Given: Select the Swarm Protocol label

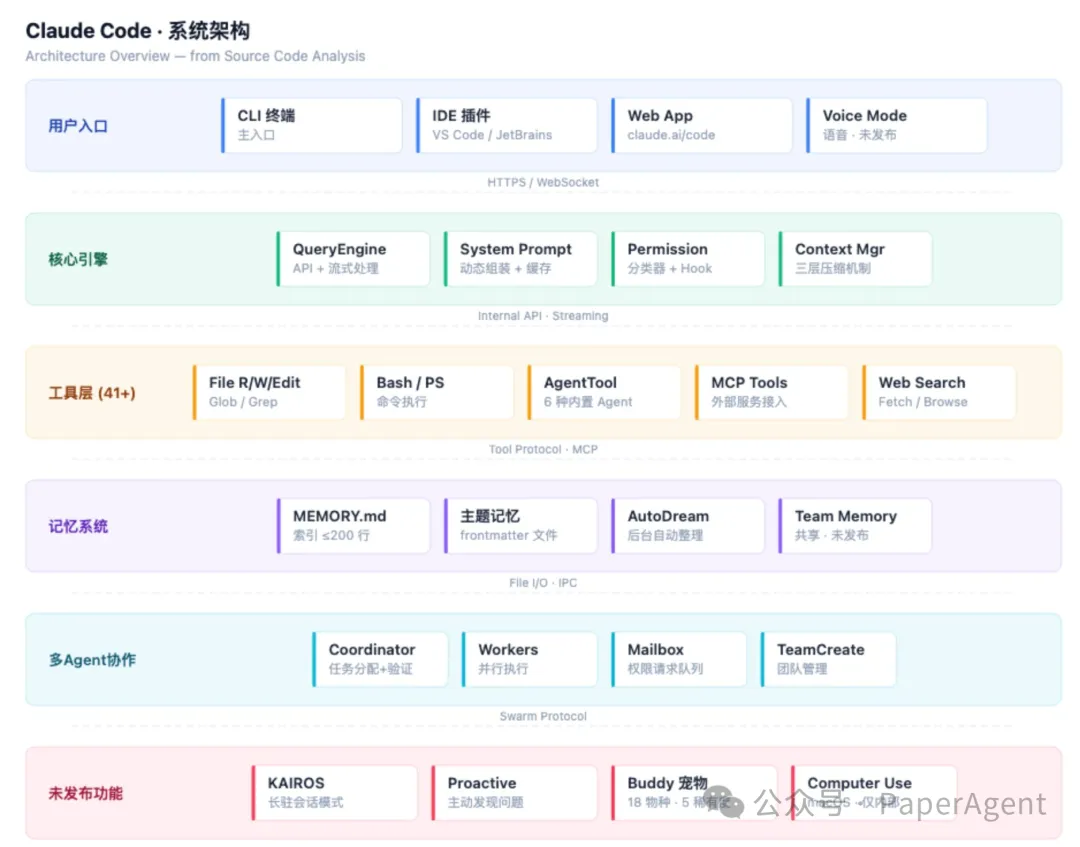Looking at the screenshot, I should coord(543,717).
